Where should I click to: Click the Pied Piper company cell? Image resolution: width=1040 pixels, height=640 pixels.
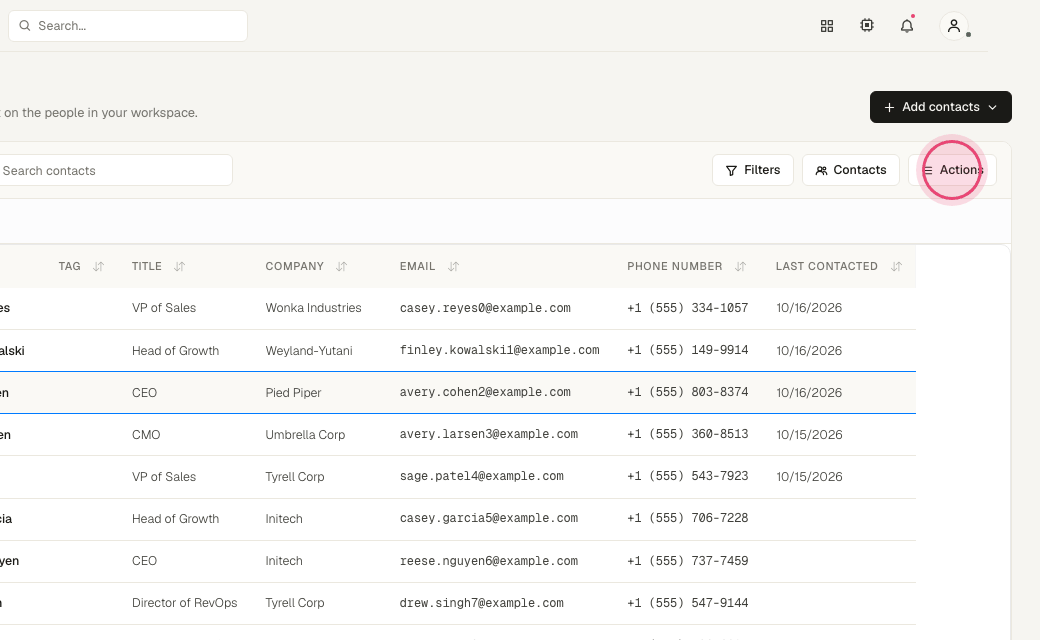point(293,393)
